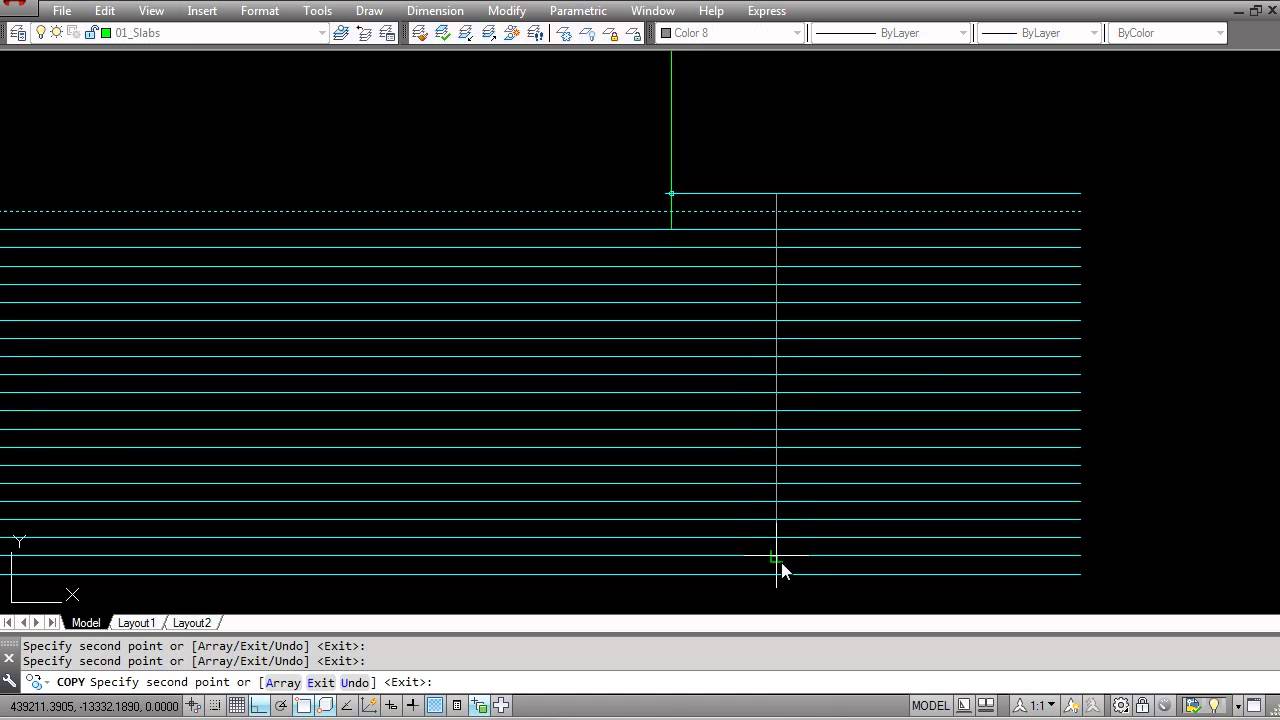The height and width of the screenshot is (720, 1280).
Task: Toggle Object Snap in status bar
Action: (303, 706)
